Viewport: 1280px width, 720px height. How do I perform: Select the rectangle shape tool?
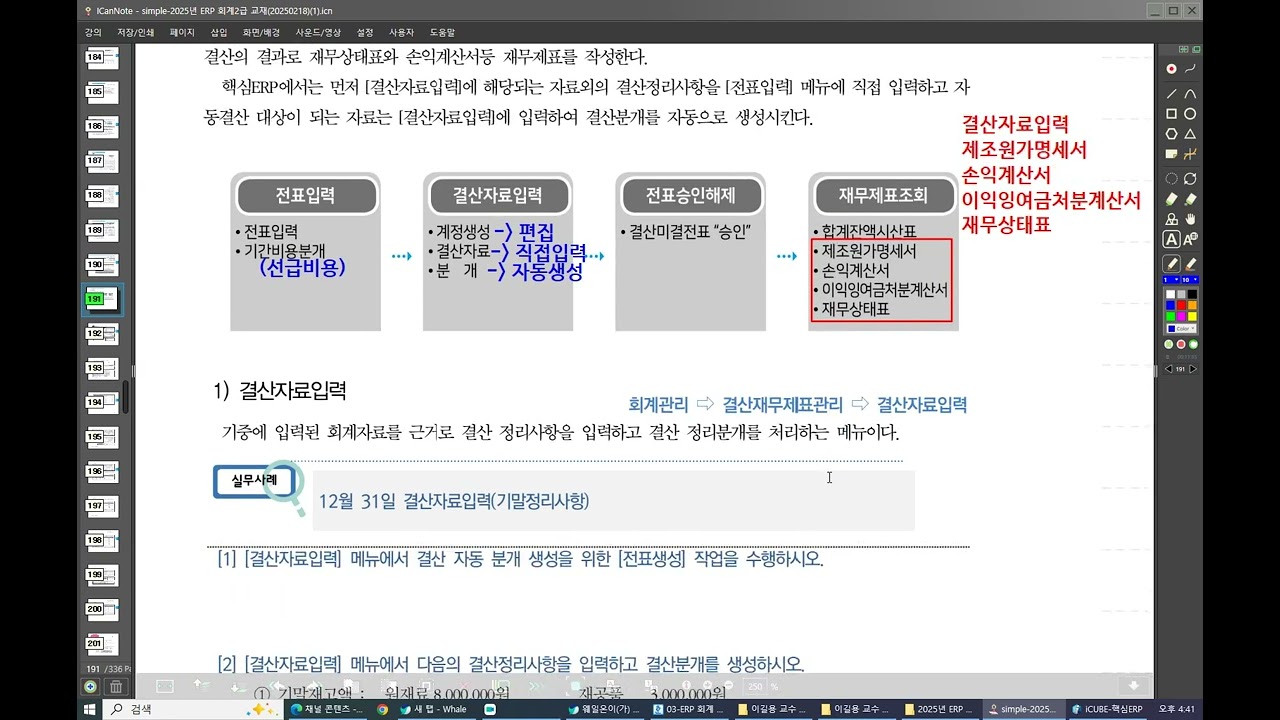(x=1171, y=114)
